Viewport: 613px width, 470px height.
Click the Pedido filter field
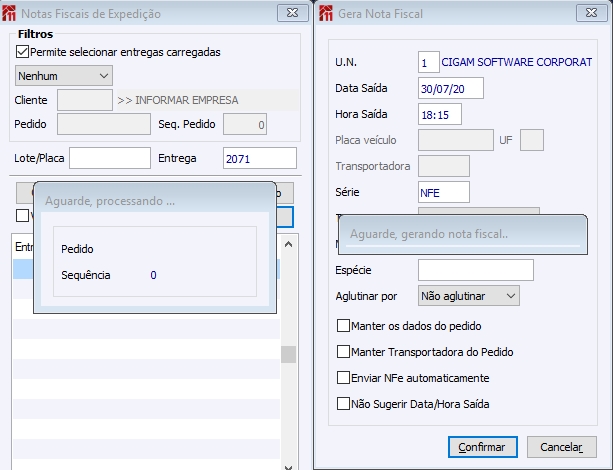click(x=104, y=124)
